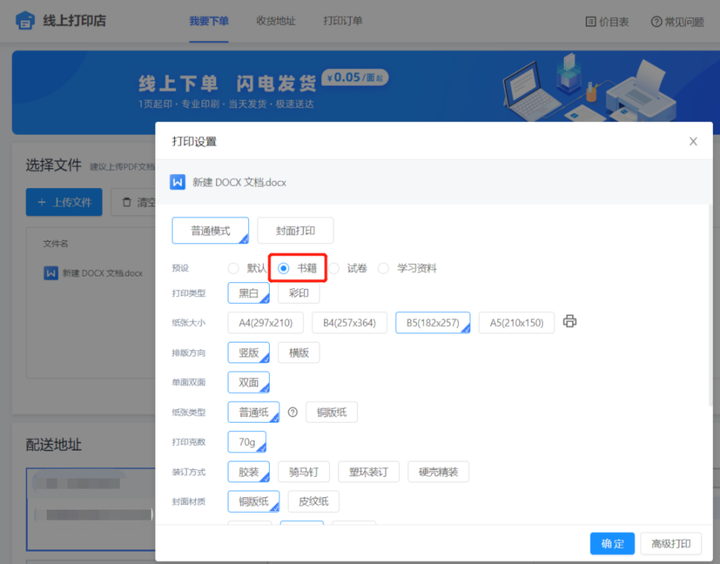Select 封面打印 mode
720x564 pixels.
point(295,231)
